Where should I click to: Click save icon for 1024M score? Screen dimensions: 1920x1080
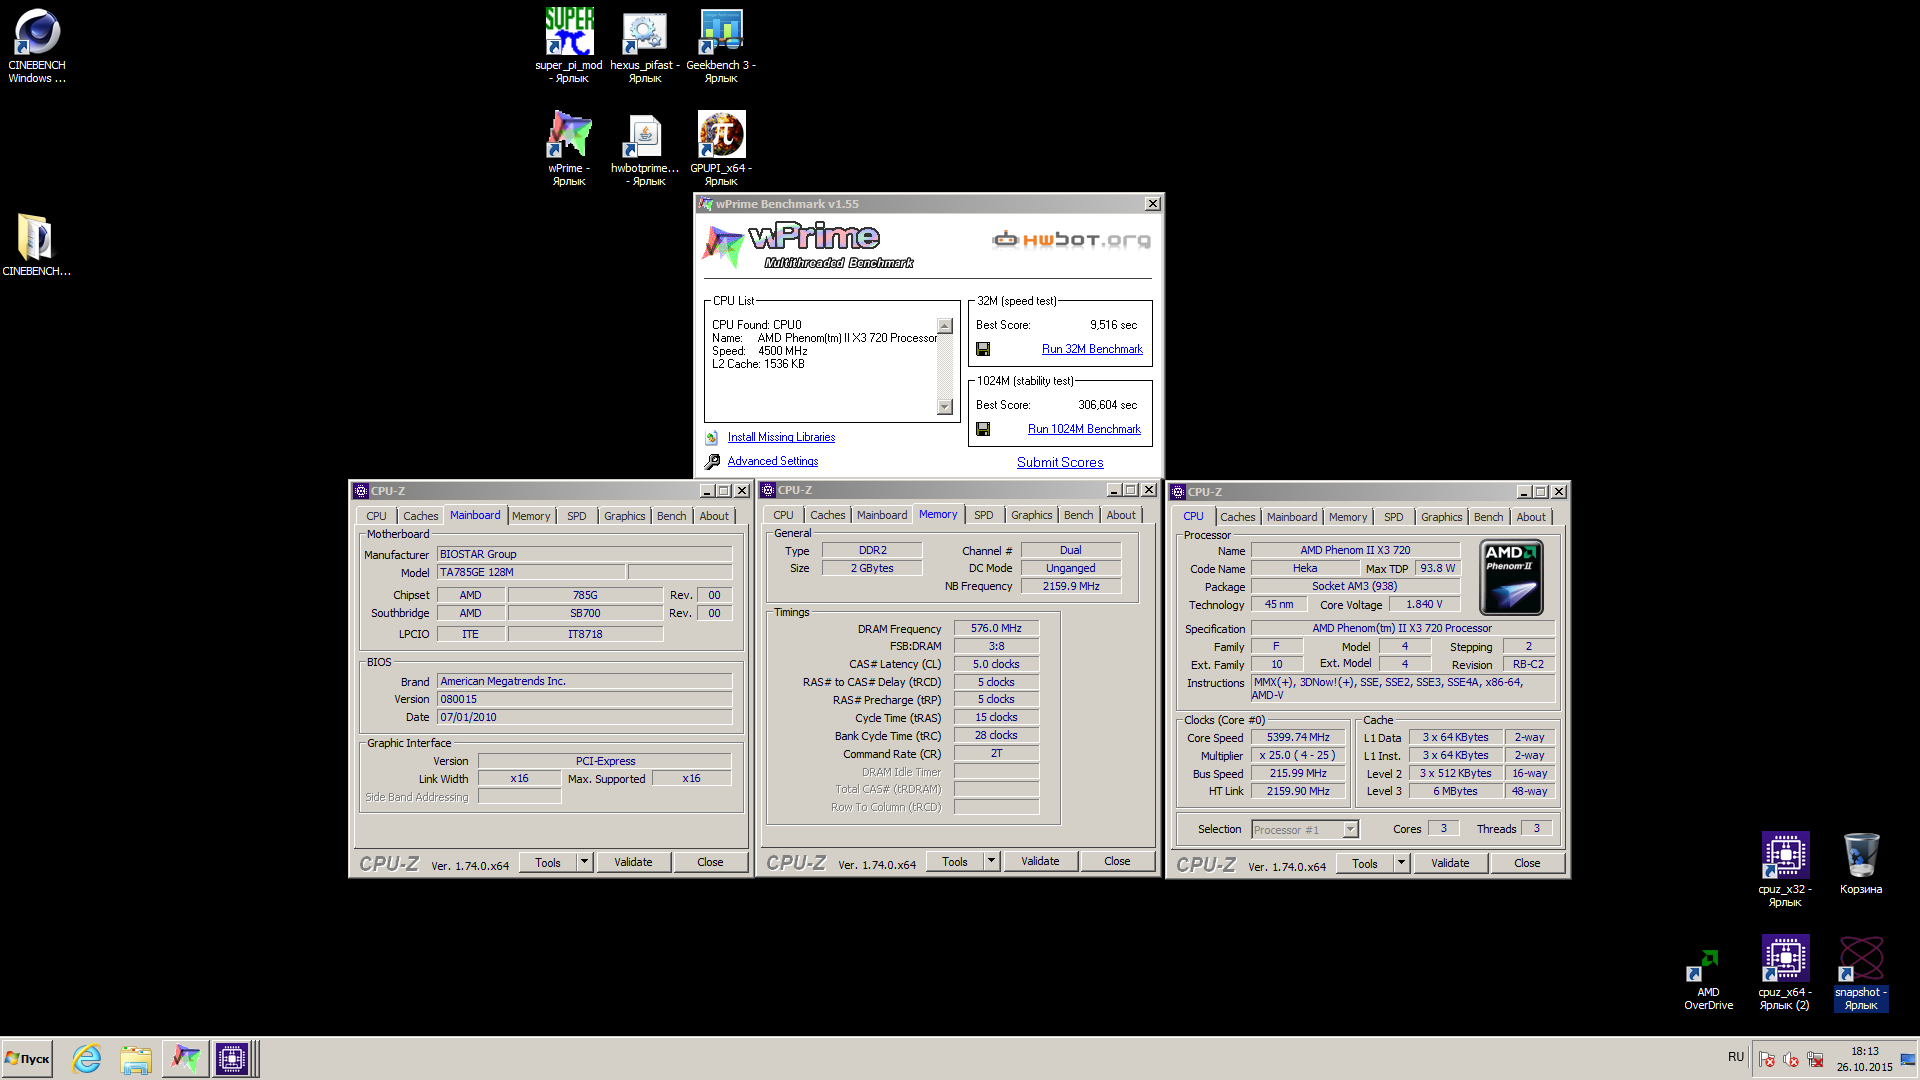point(983,429)
